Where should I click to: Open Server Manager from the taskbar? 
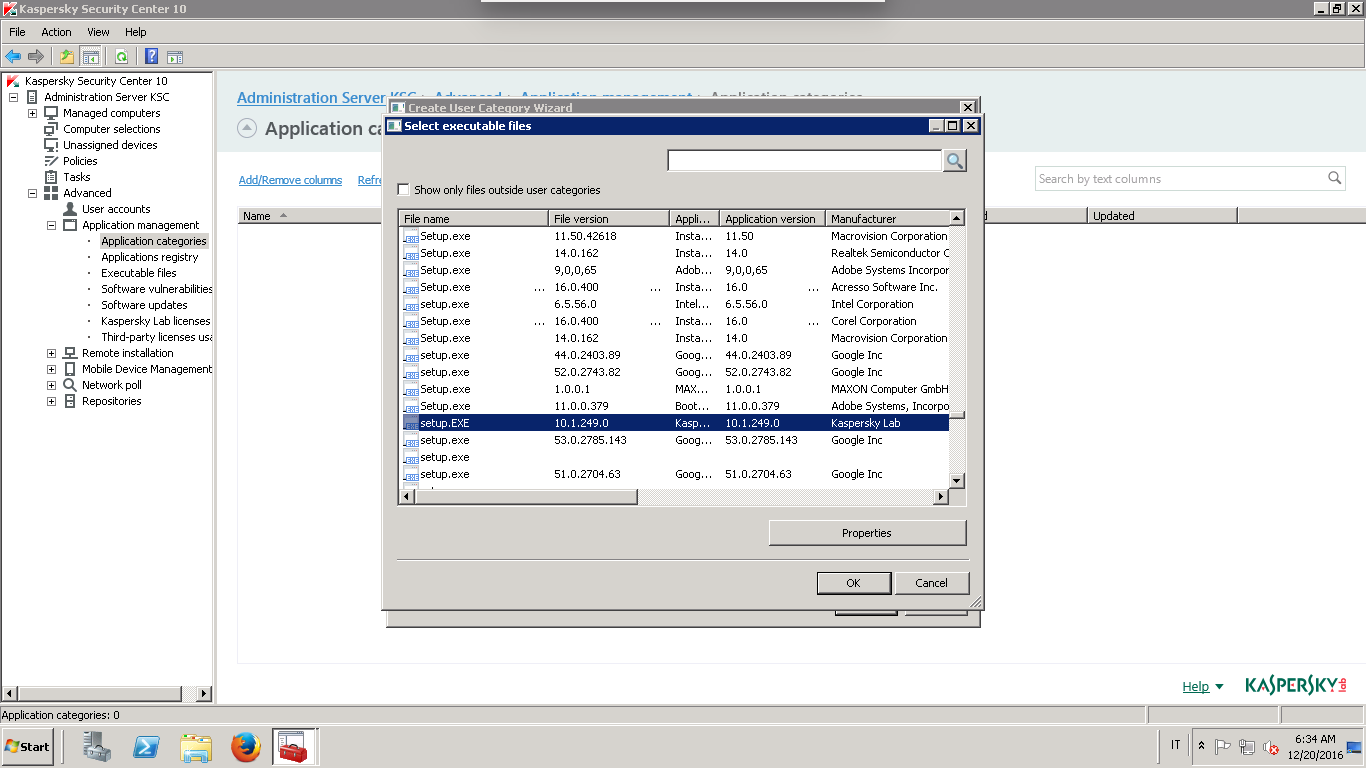point(97,746)
